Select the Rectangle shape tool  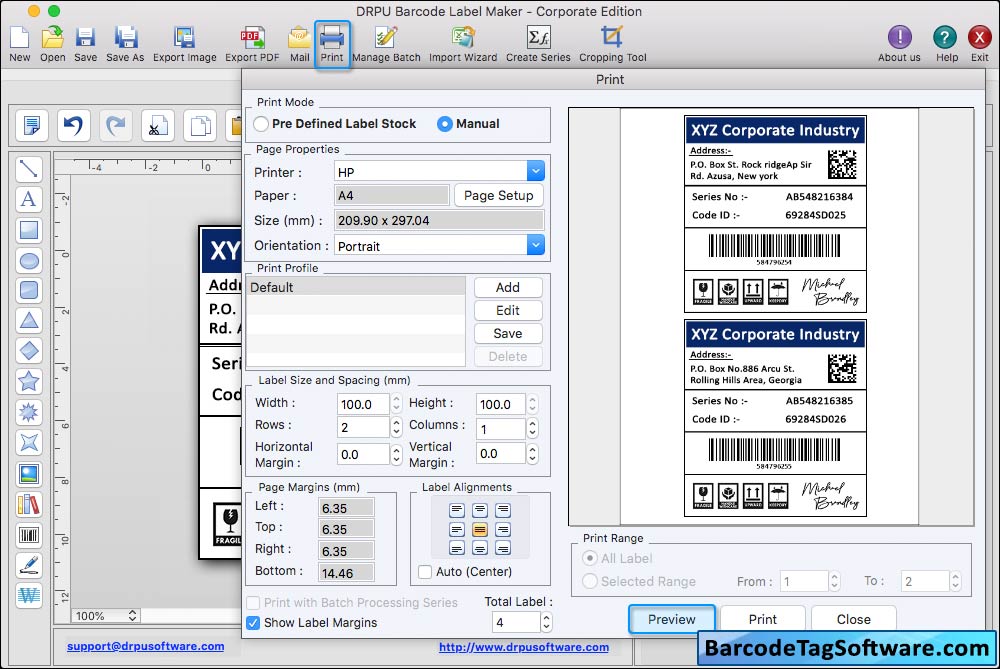pyautogui.click(x=29, y=230)
